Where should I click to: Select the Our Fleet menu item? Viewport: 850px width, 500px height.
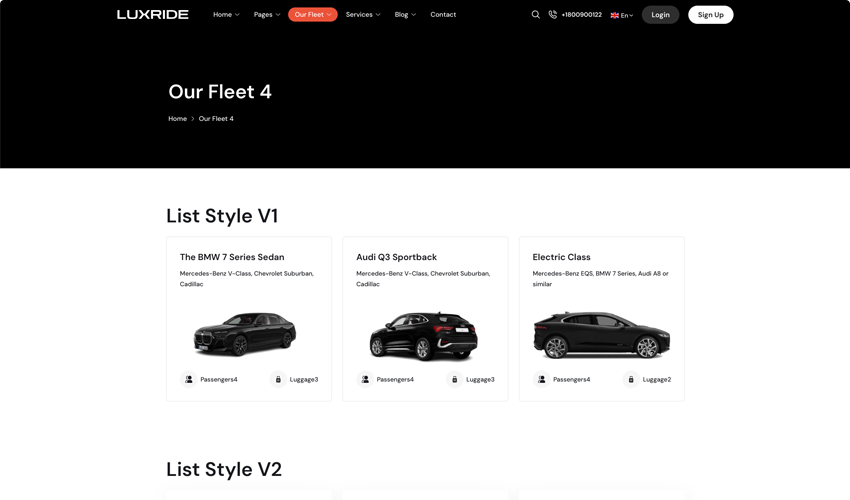tap(312, 15)
